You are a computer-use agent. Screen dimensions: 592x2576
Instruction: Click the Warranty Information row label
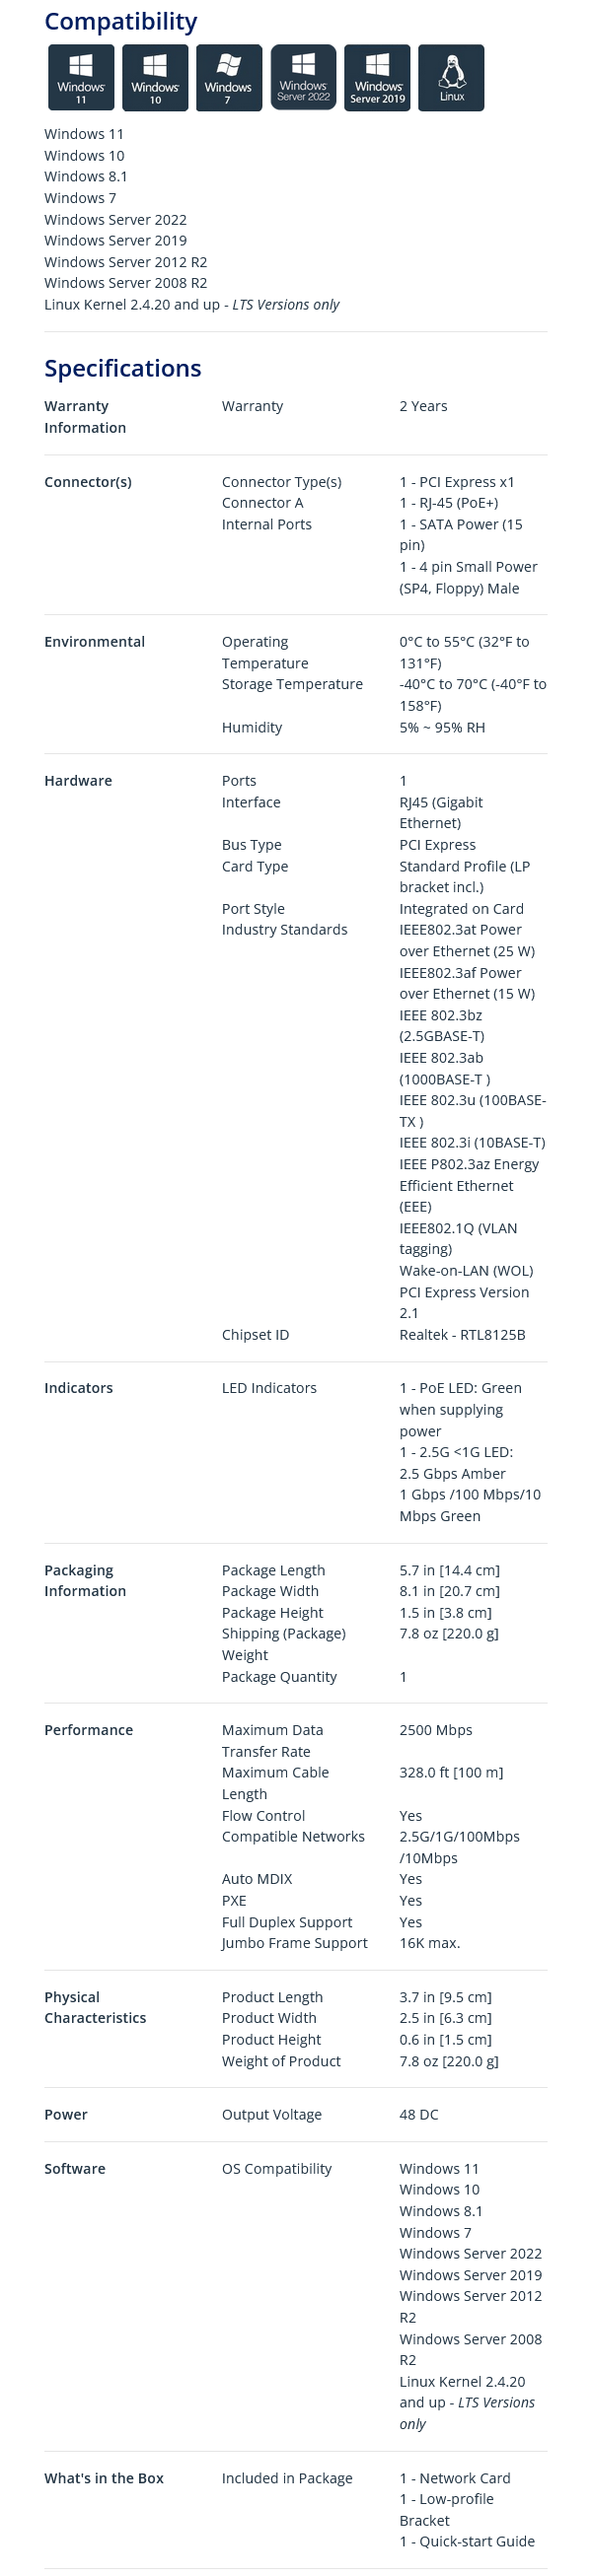[85, 417]
